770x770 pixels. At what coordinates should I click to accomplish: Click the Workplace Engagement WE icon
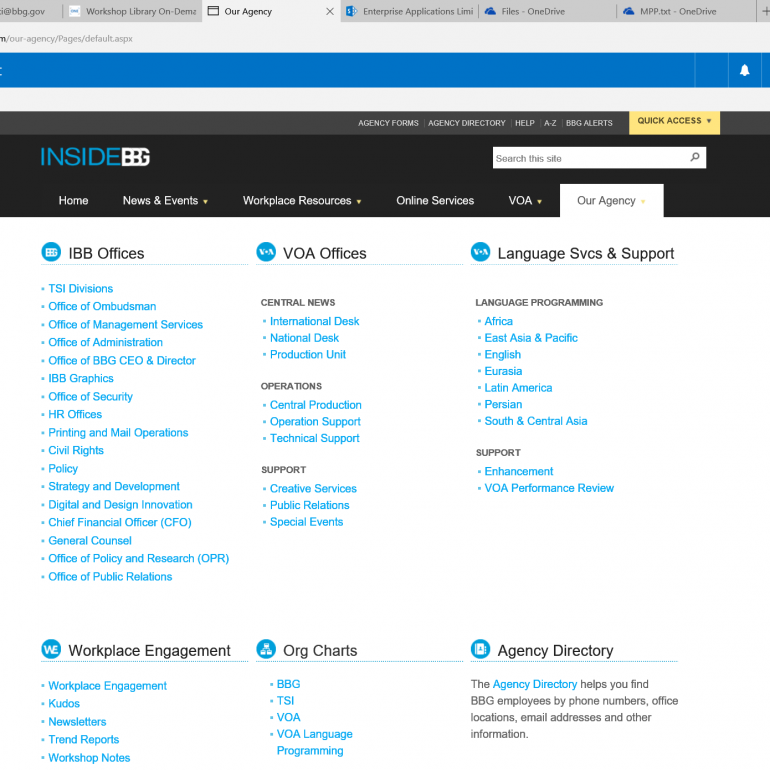point(51,649)
